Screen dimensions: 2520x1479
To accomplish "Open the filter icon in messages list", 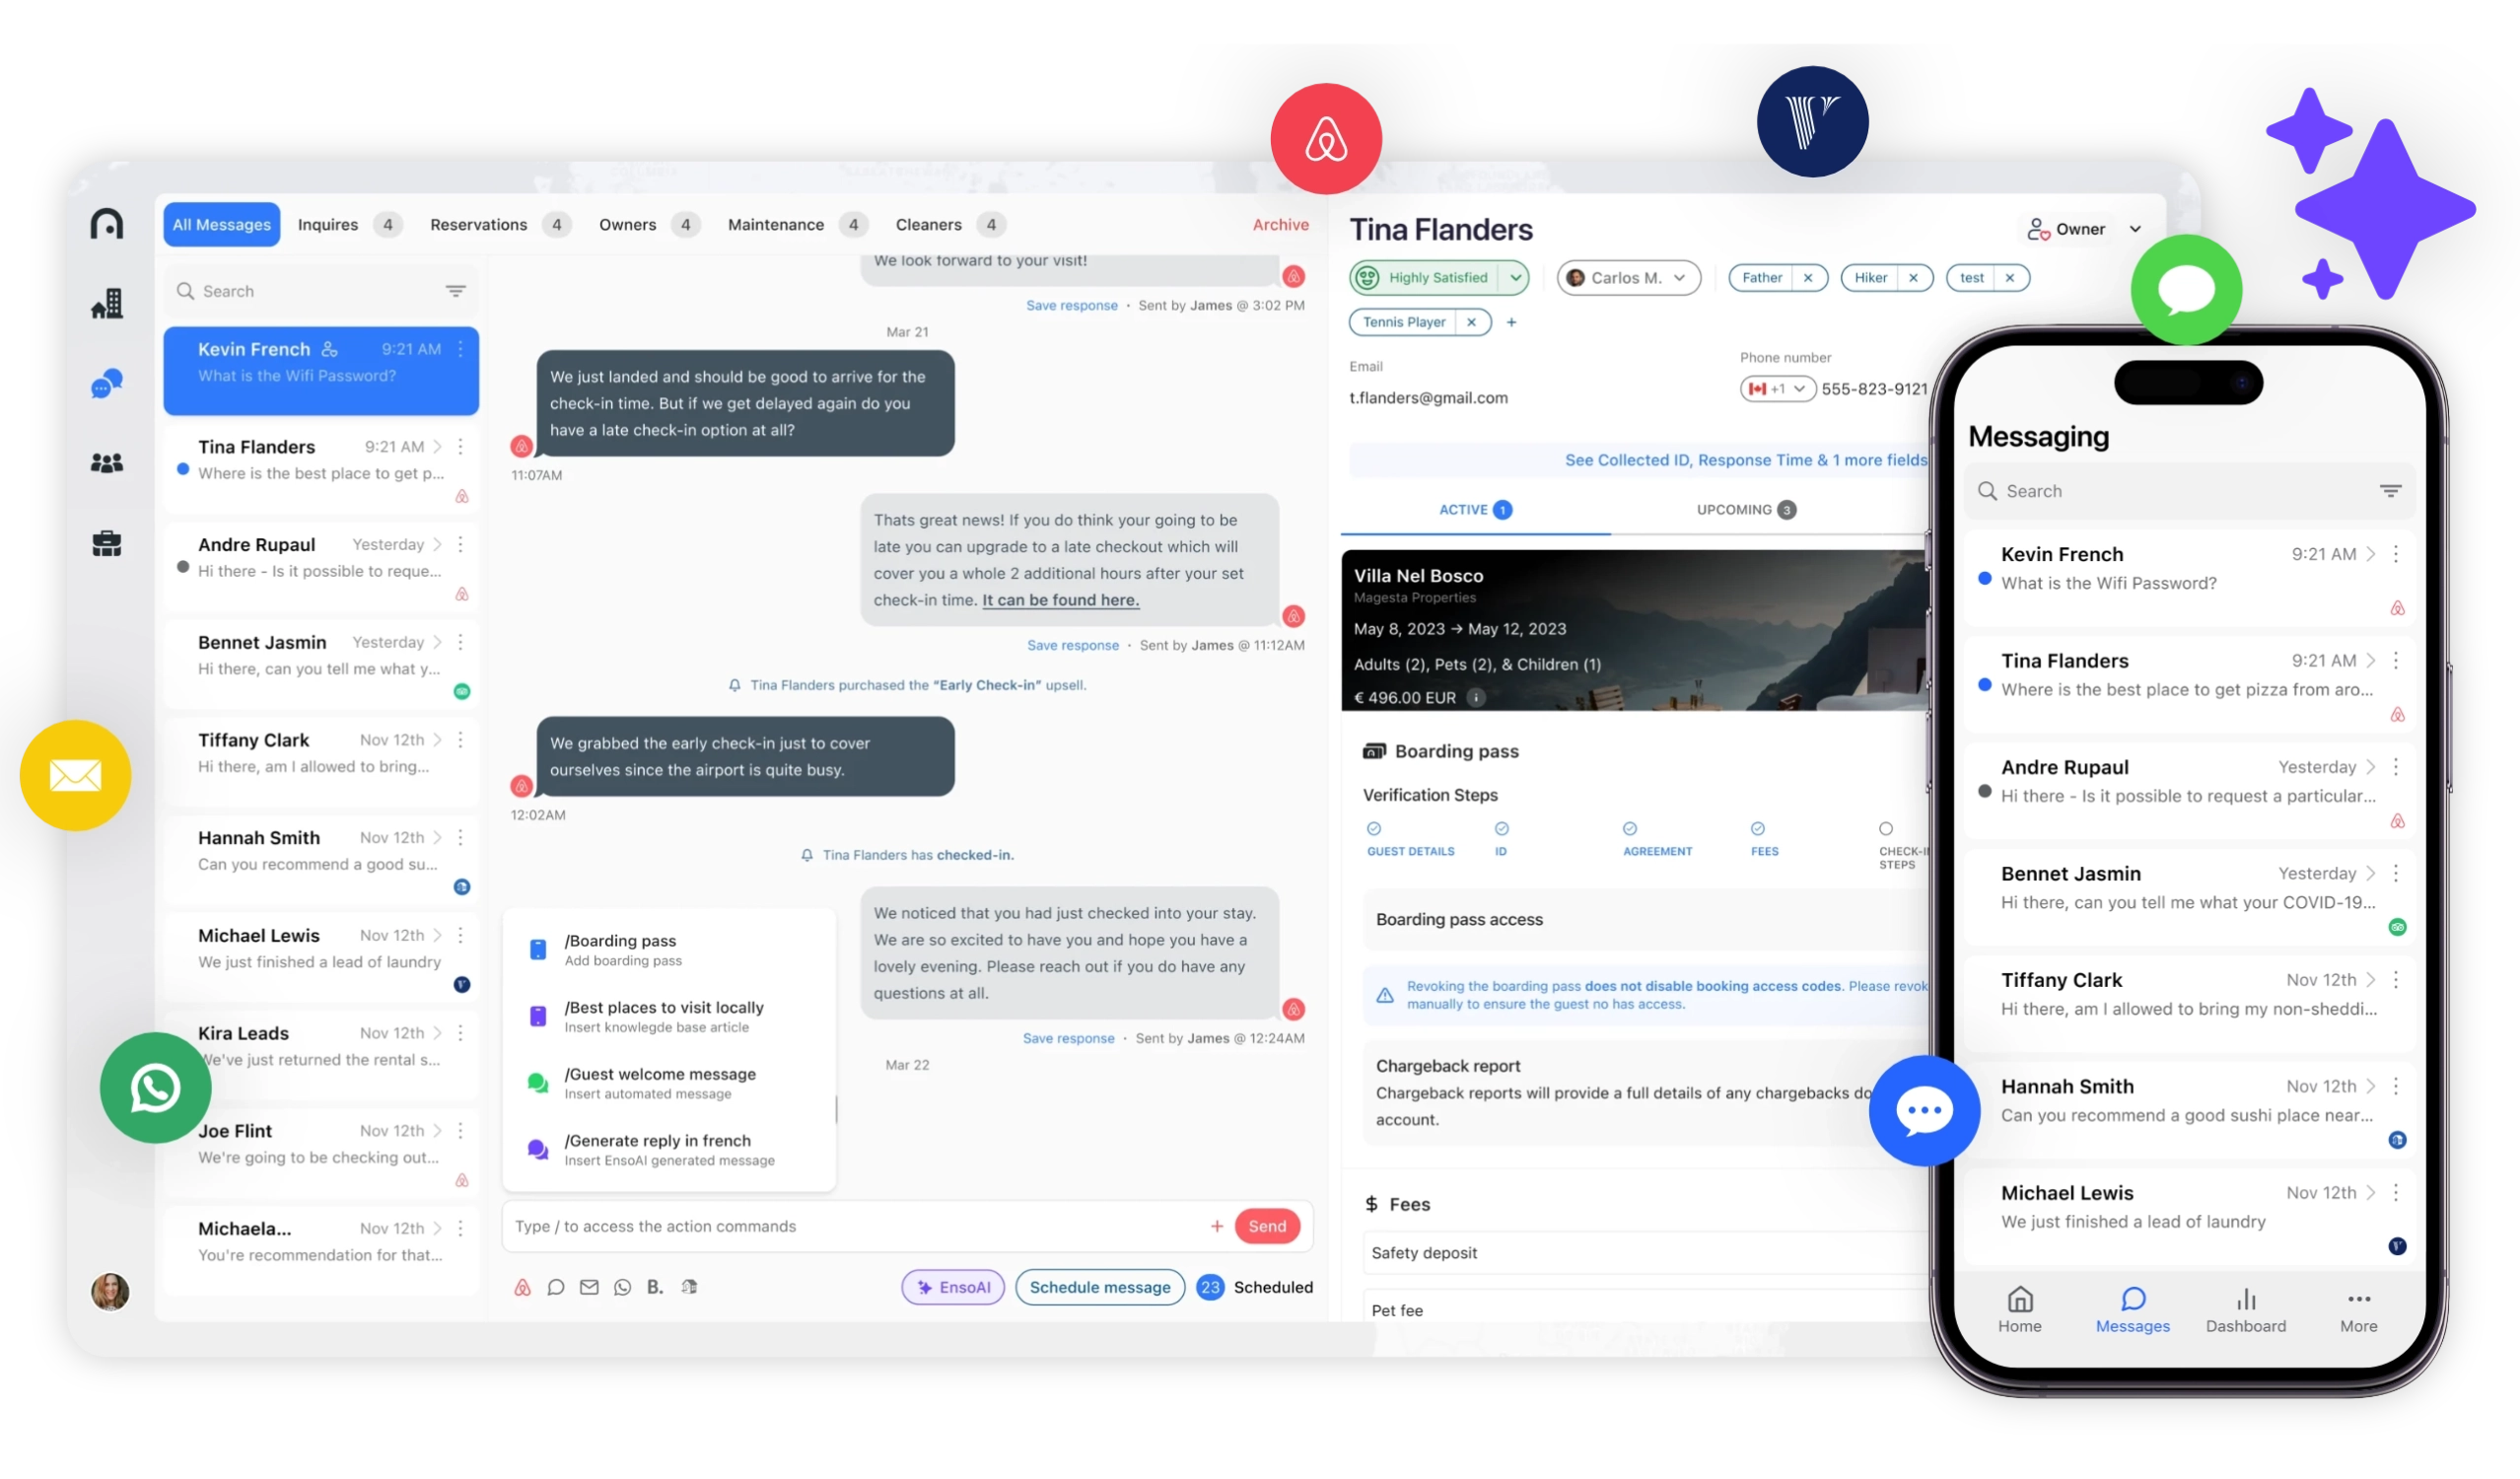I will (453, 291).
